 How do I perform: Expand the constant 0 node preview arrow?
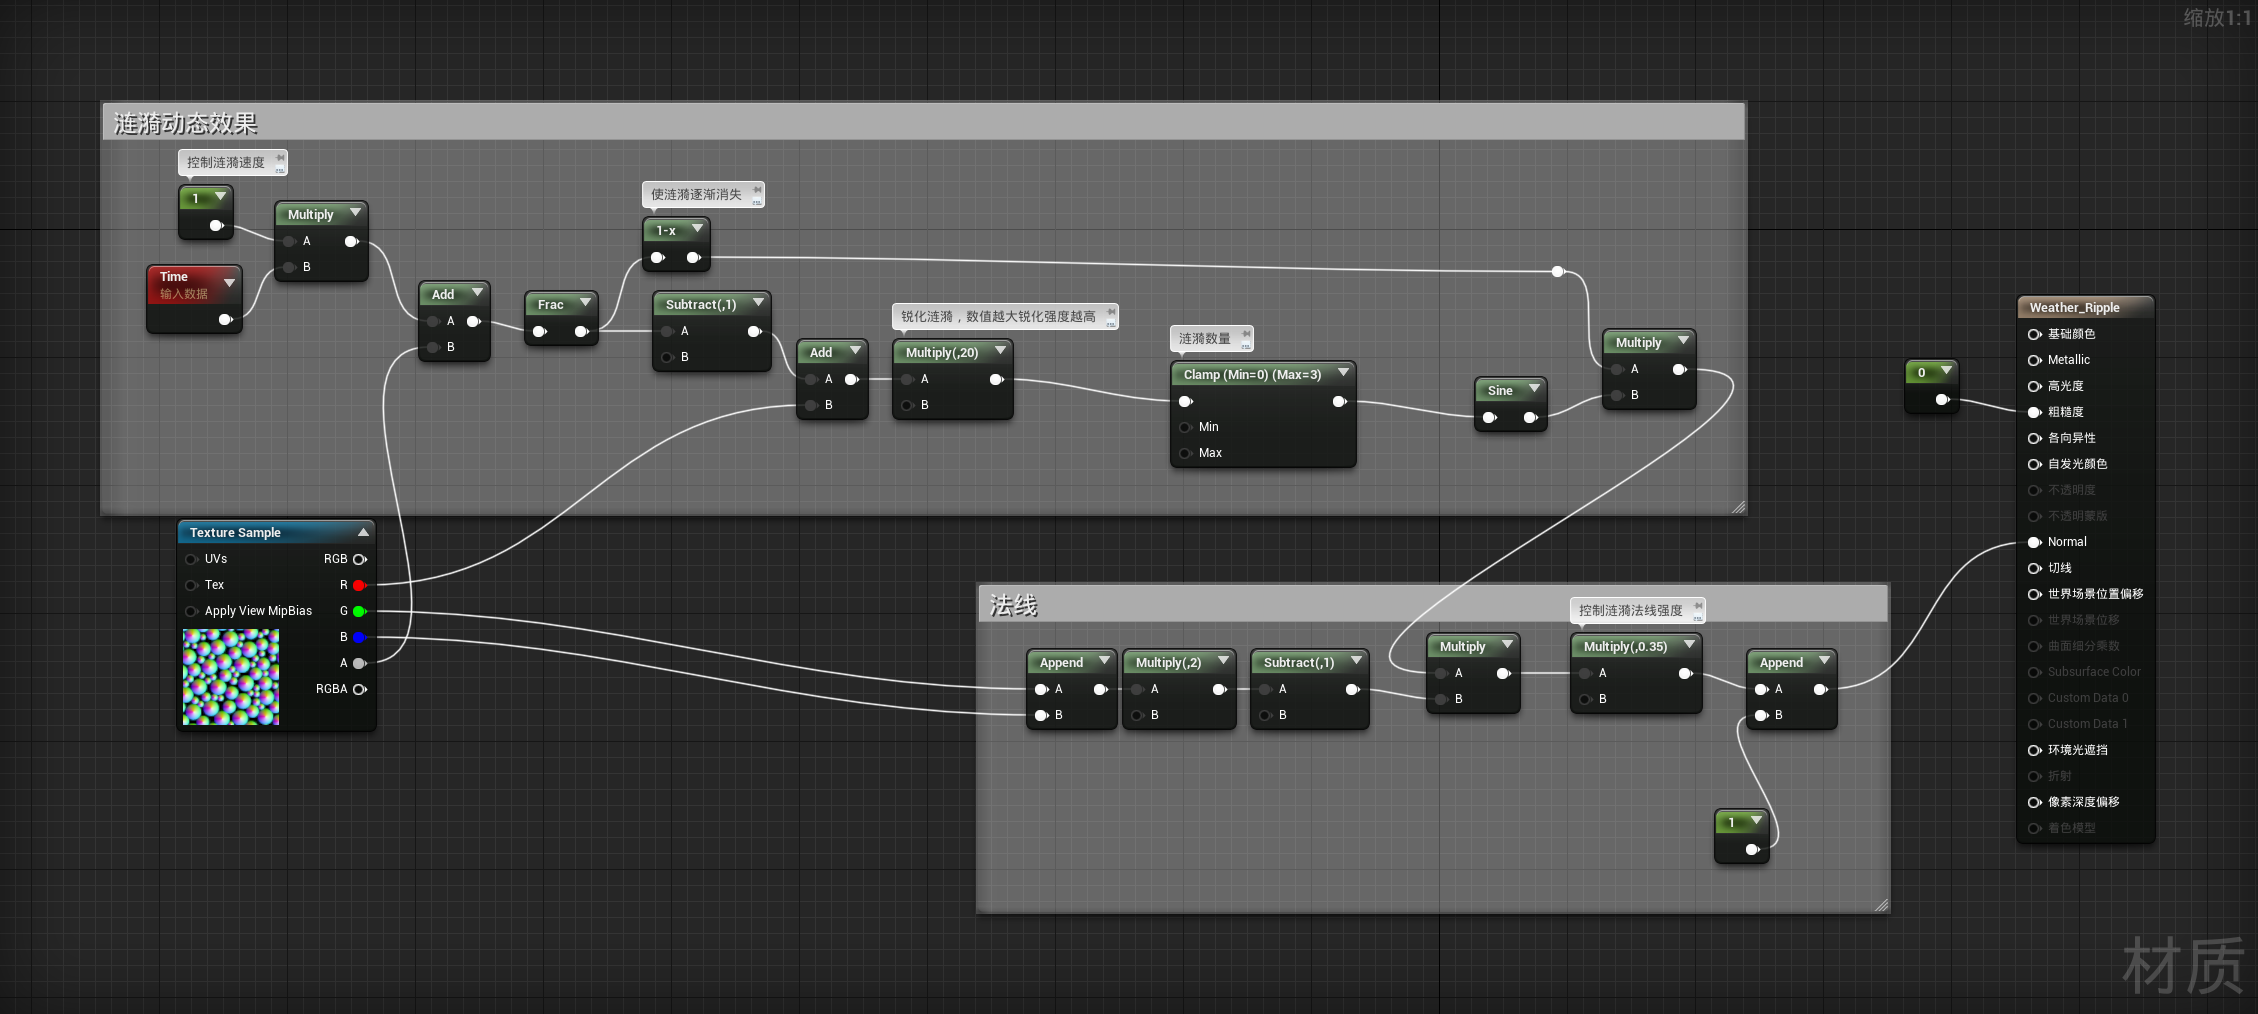(1946, 371)
